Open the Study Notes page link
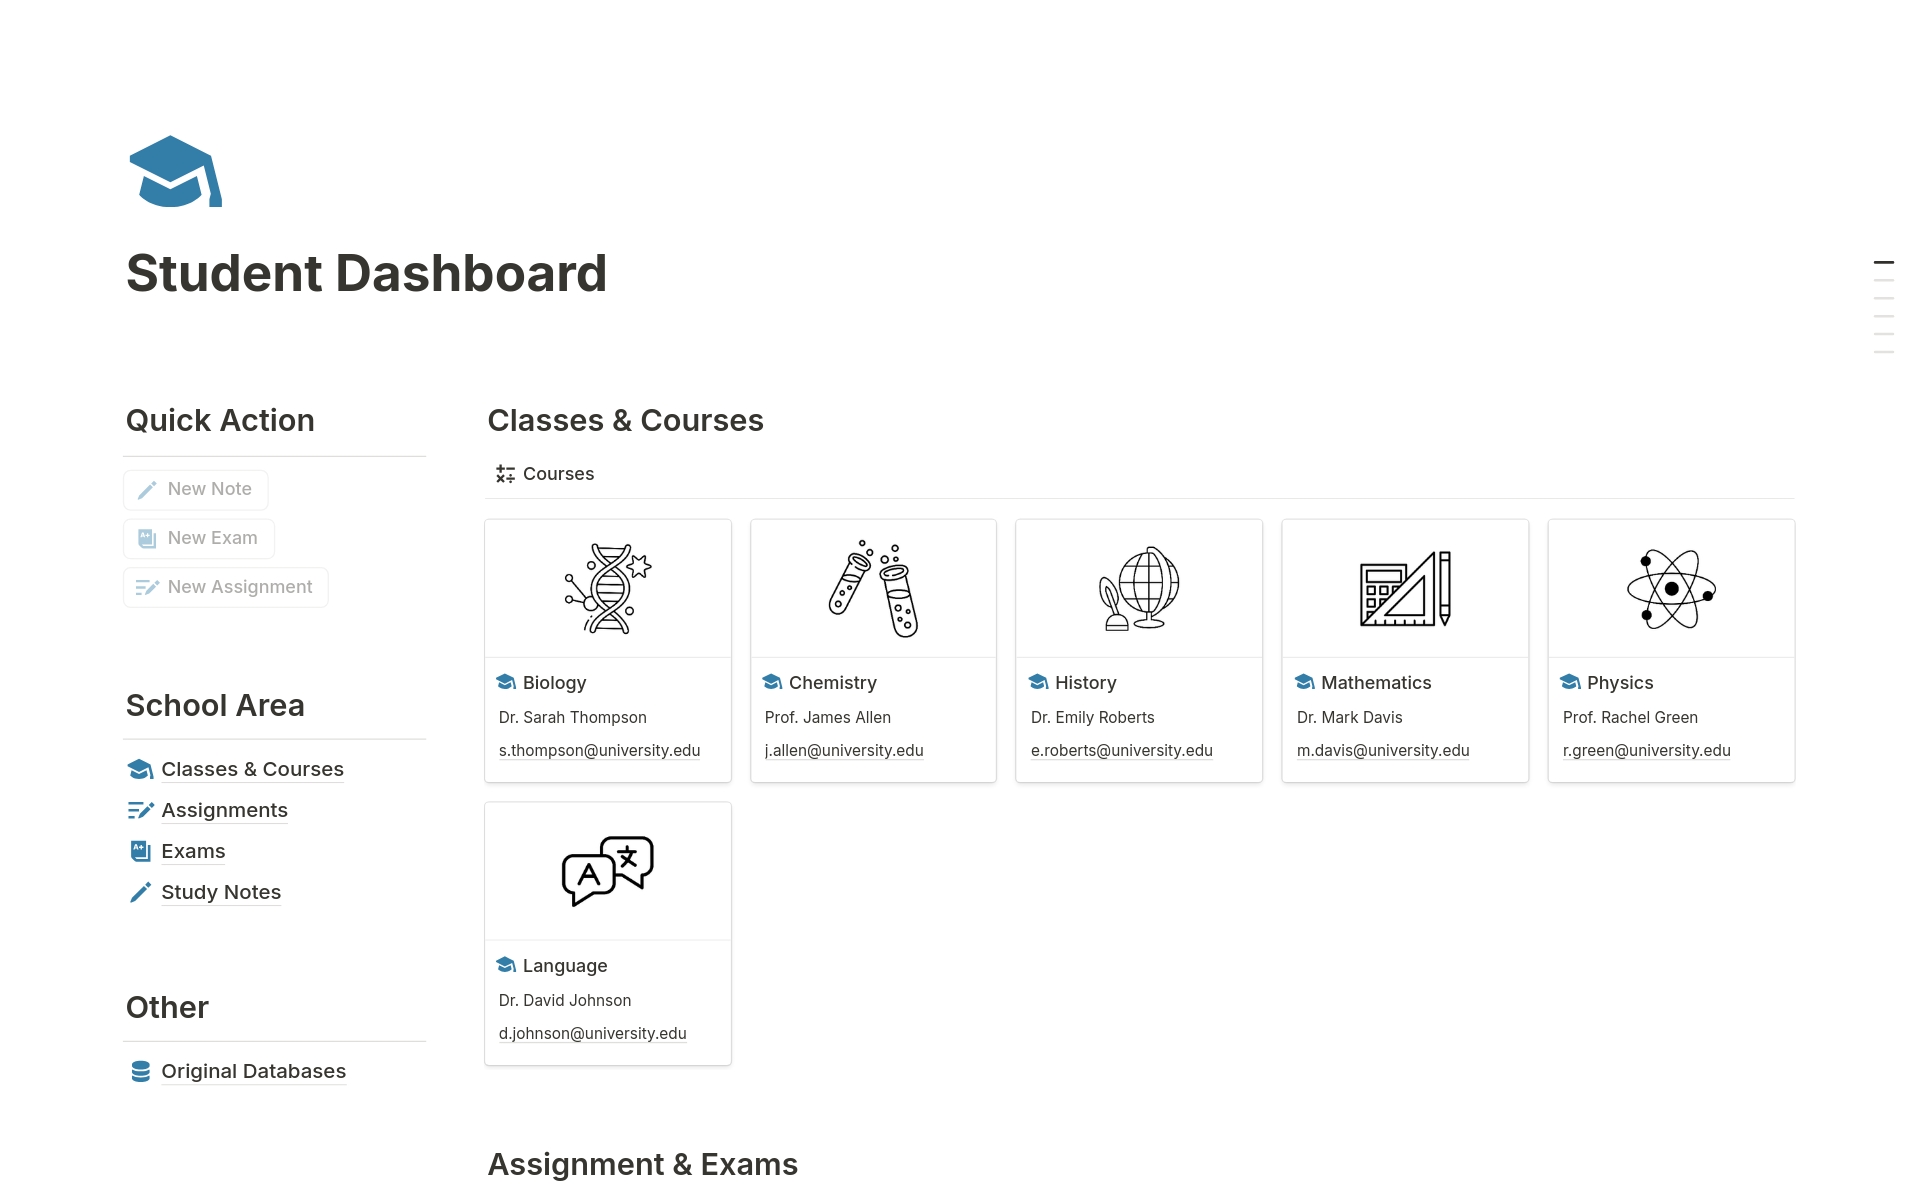The image size is (1920, 1199). point(221,891)
